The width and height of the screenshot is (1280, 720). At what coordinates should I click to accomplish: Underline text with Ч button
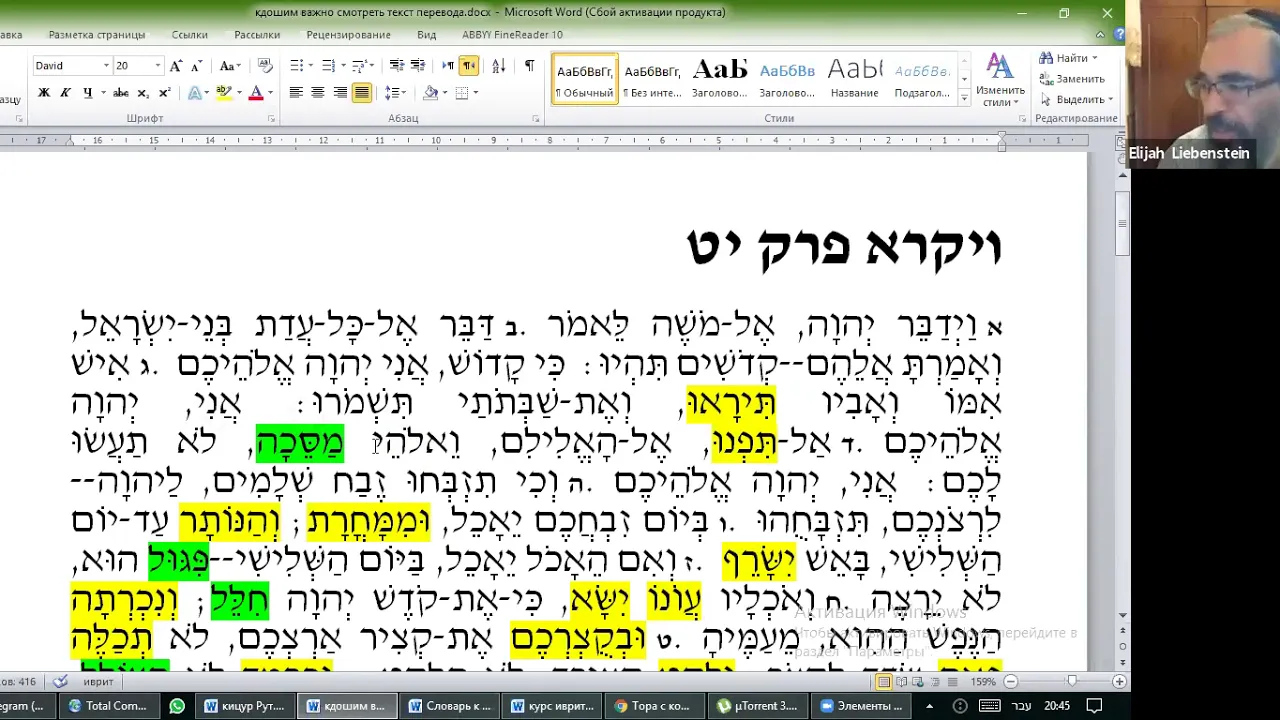[87, 93]
